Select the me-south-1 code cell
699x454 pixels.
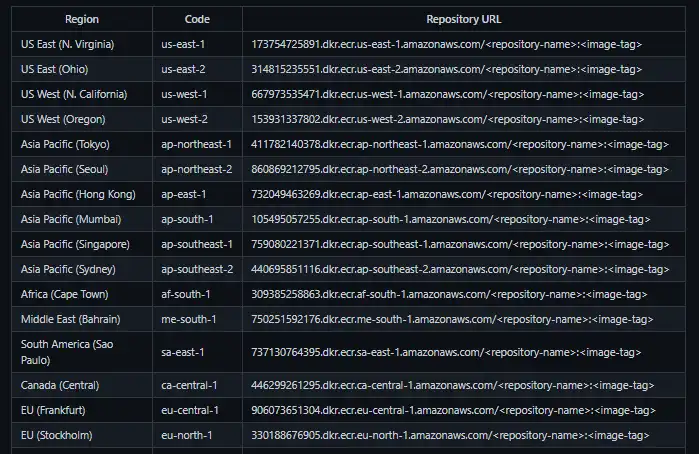197,319
